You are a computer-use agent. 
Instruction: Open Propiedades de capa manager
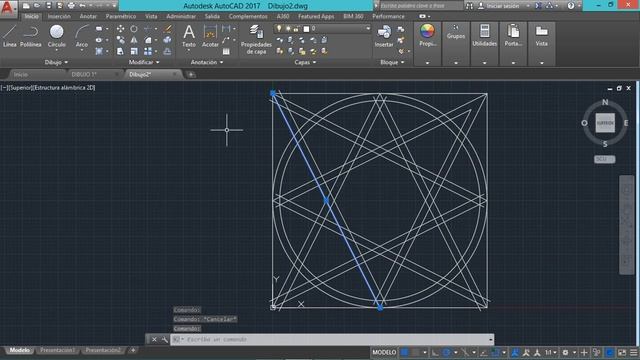(256, 39)
